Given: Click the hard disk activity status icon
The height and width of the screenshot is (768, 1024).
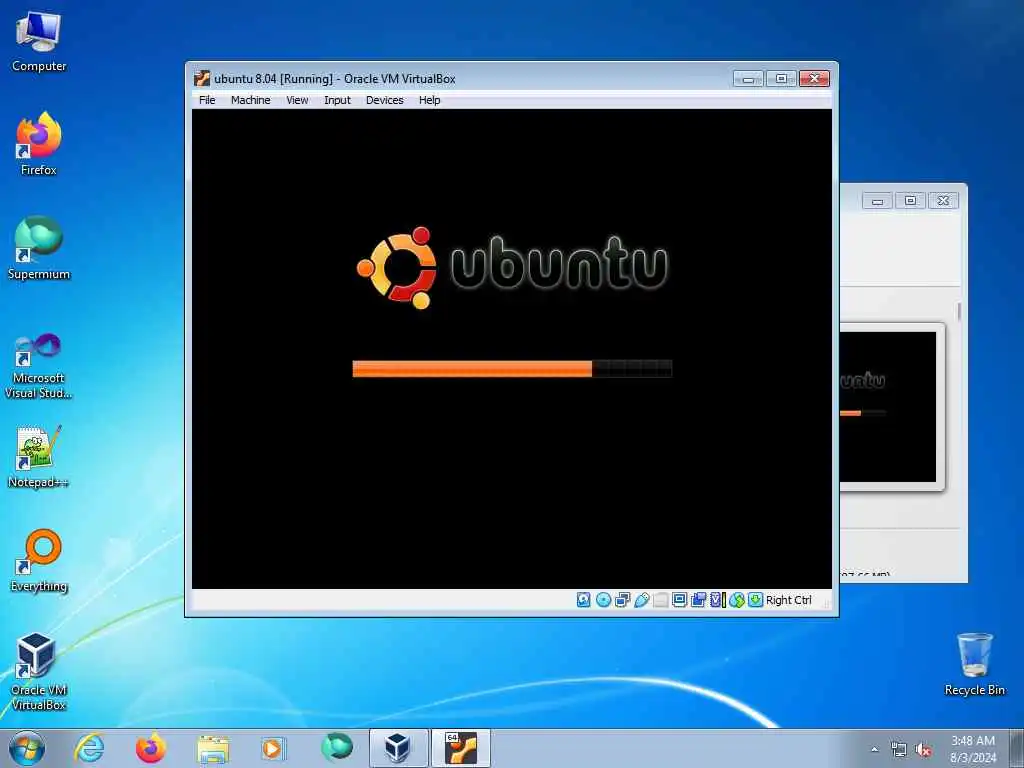Looking at the screenshot, I should [x=584, y=600].
